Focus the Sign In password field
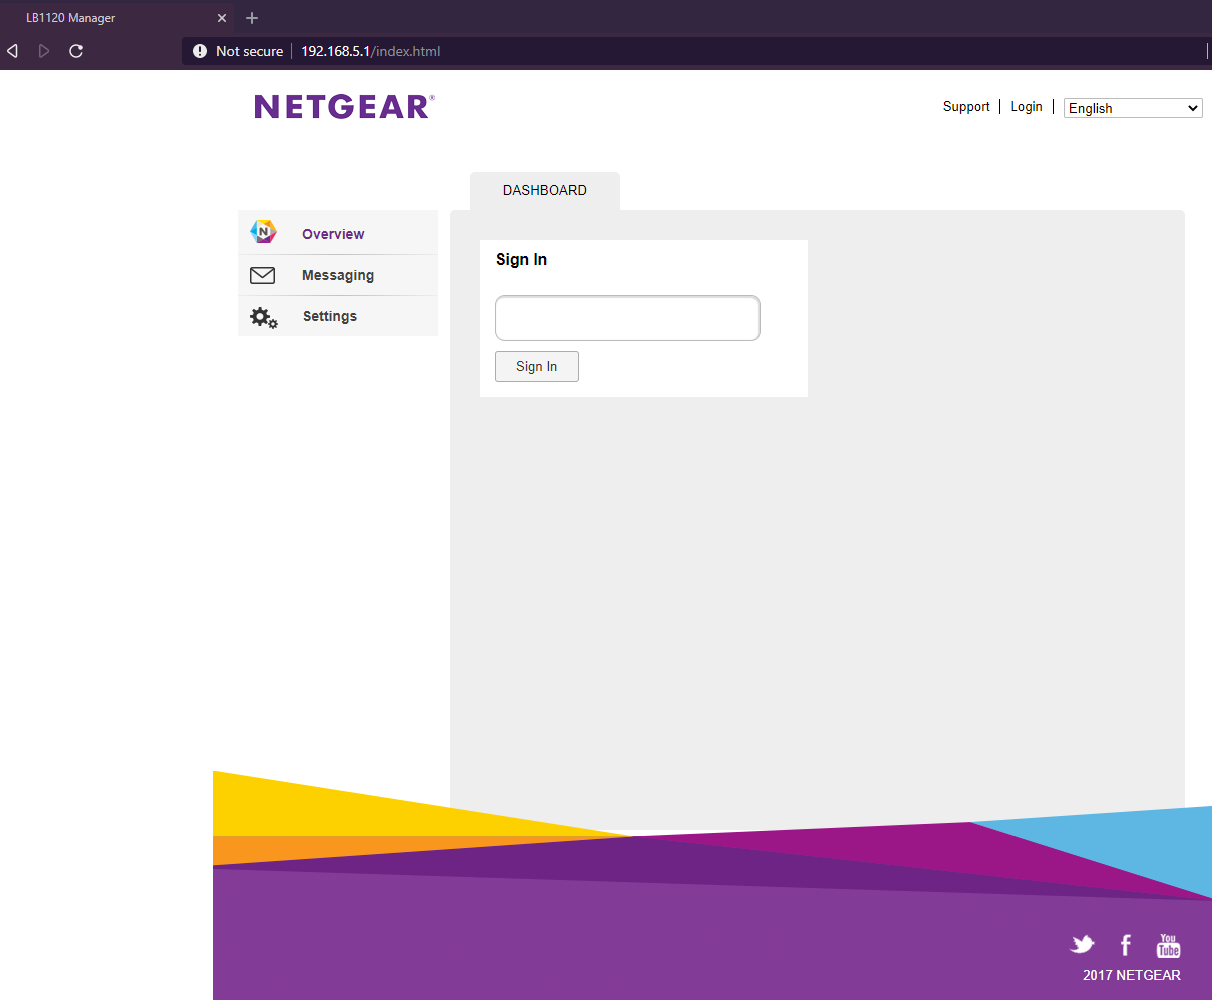Screen dimensions: 1212x1000 click(x=628, y=318)
